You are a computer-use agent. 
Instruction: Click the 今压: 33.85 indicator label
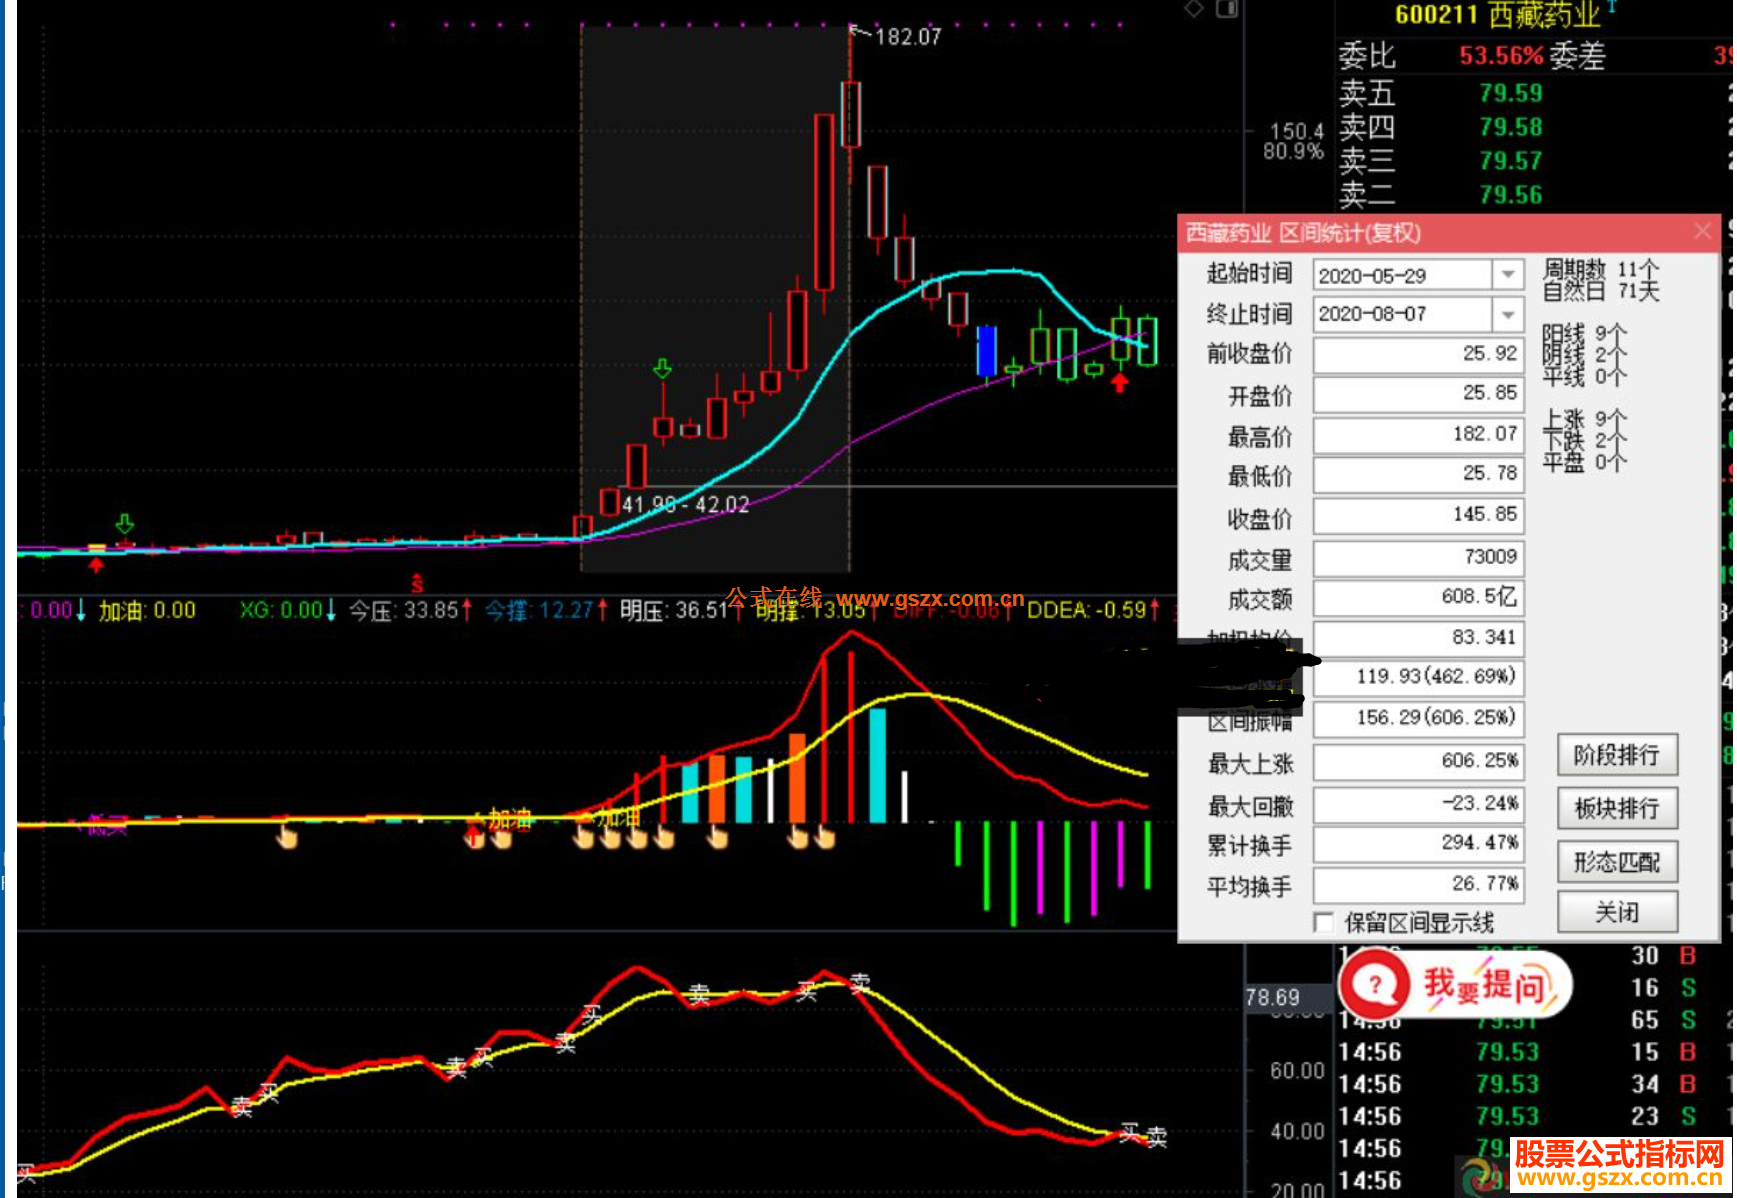[410, 610]
